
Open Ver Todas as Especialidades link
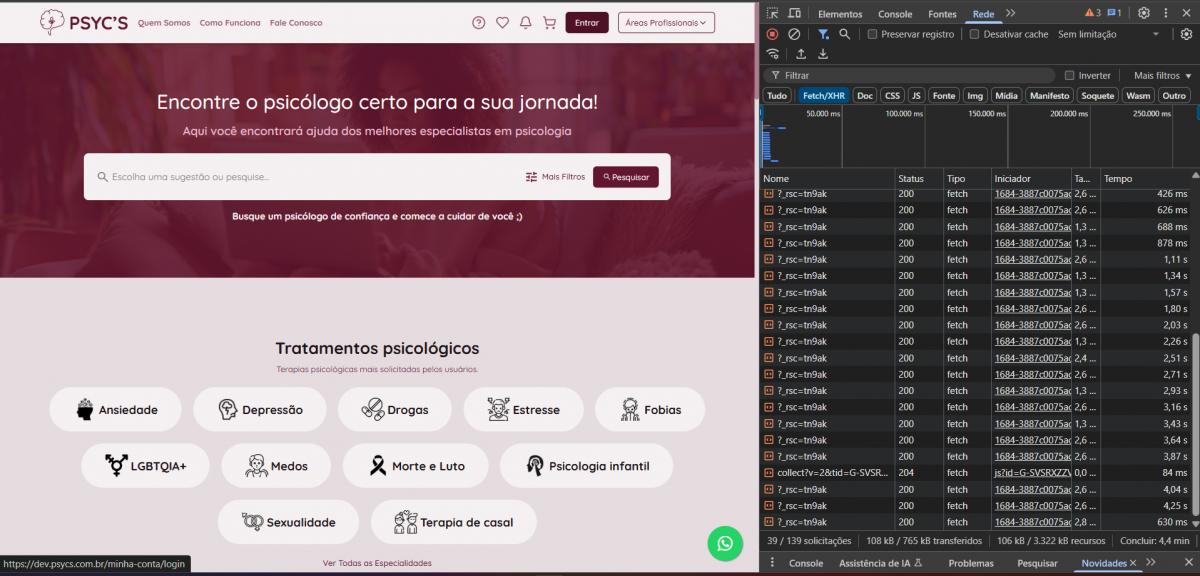(x=377, y=563)
